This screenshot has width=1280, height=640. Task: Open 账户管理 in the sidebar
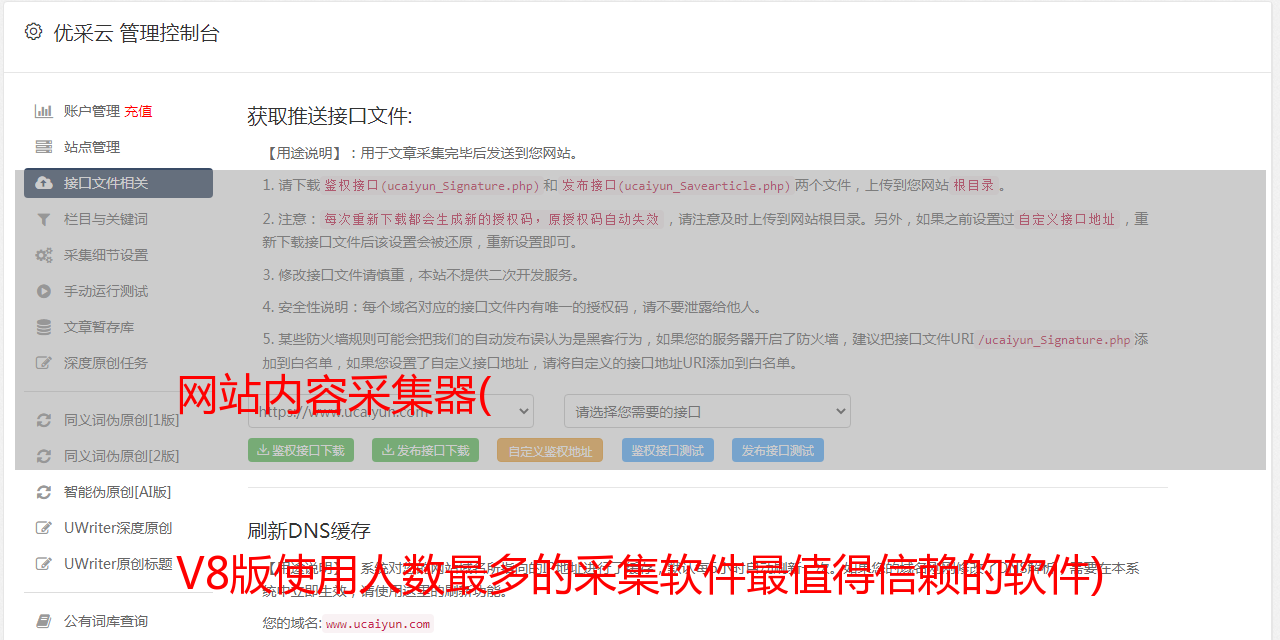coord(92,111)
